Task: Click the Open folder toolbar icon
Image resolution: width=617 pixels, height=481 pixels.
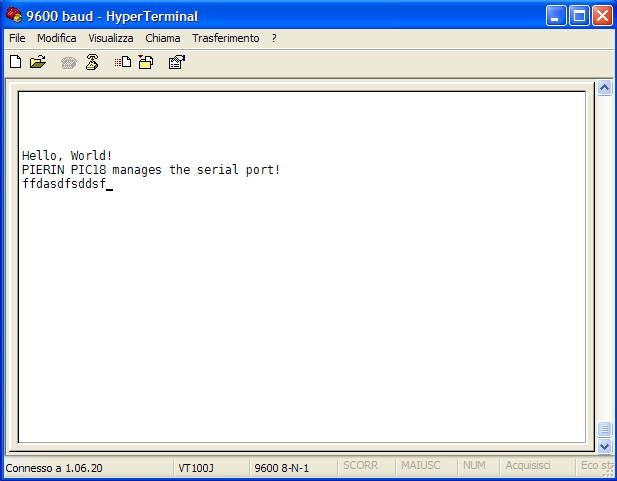Action: click(x=38, y=62)
